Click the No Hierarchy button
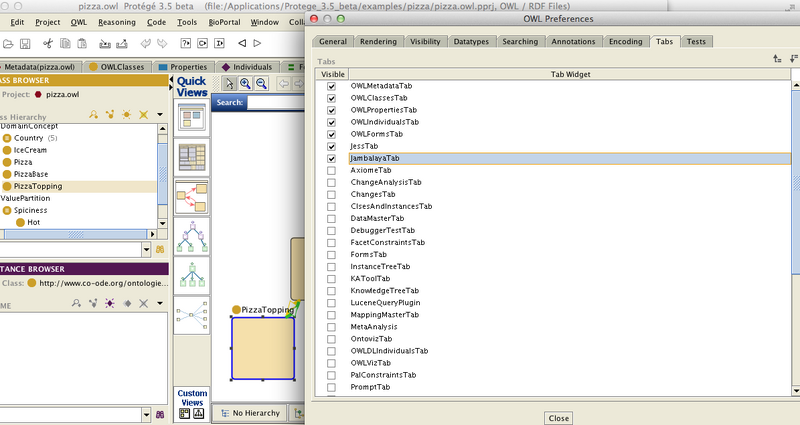This screenshot has width=800, height=425. (x=251, y=413)
